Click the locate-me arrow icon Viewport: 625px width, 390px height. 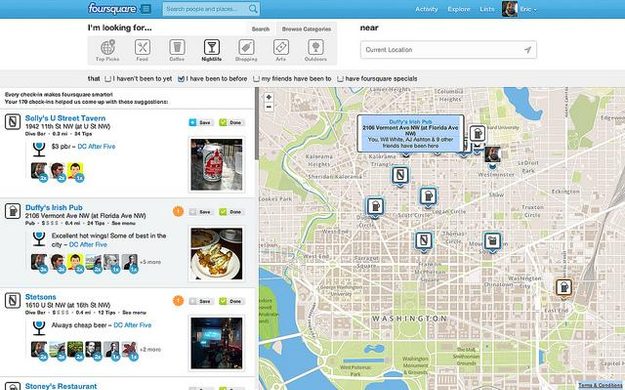tap(528, 50)
